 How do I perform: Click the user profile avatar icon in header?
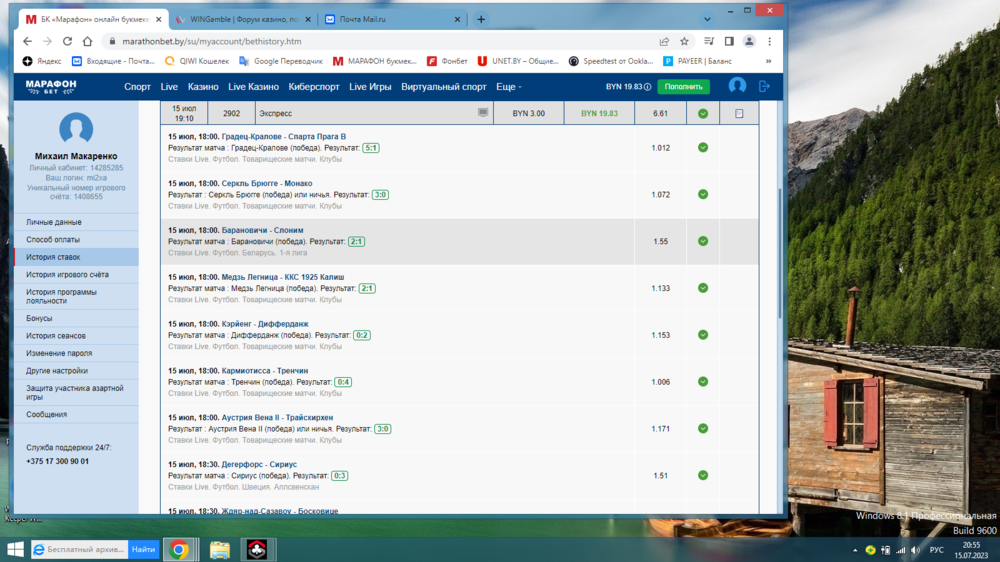(x=737, y=86)
